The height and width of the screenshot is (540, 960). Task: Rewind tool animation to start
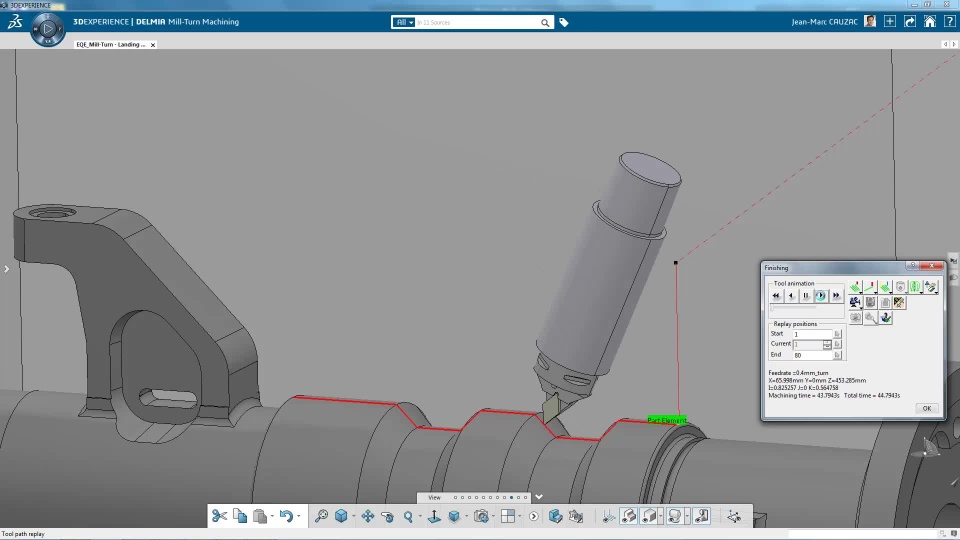pos(776,296)
